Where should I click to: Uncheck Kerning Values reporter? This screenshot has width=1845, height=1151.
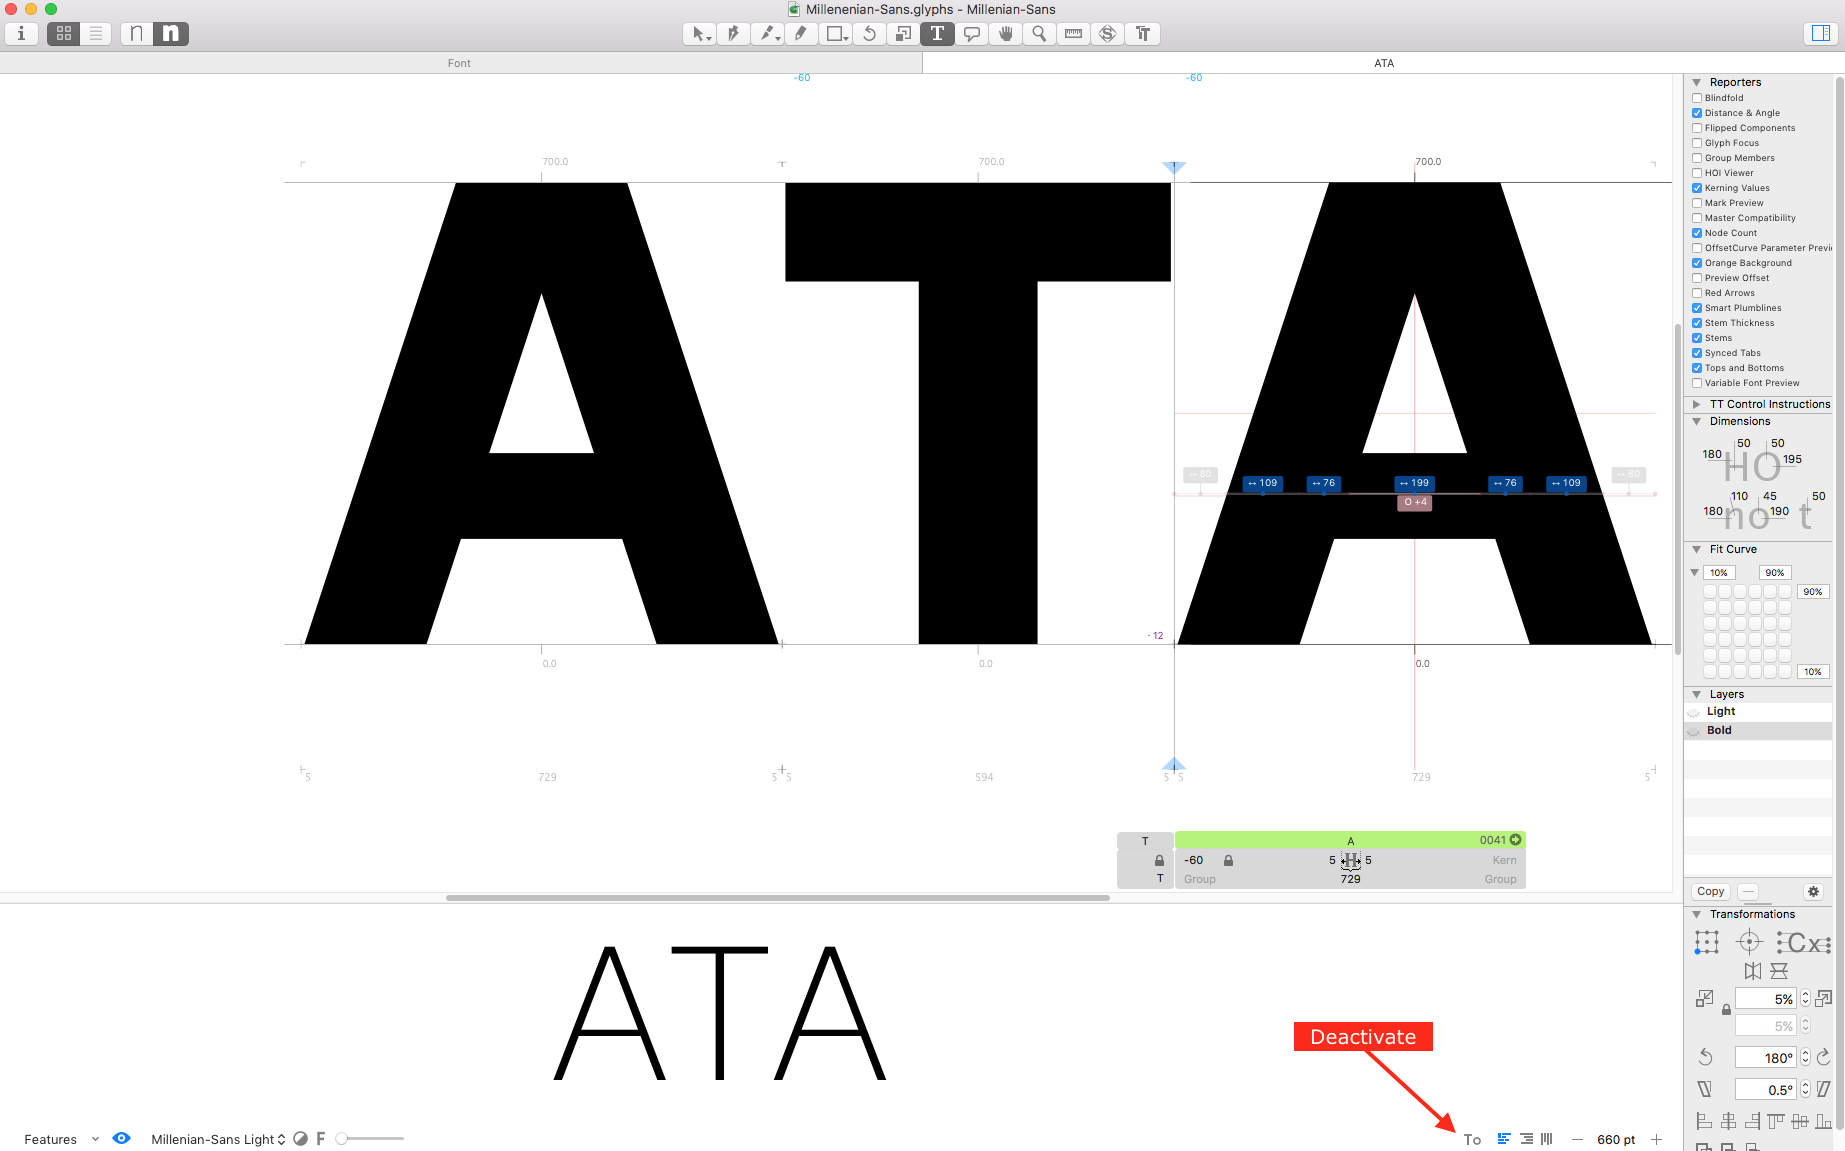coord(1697,188)
